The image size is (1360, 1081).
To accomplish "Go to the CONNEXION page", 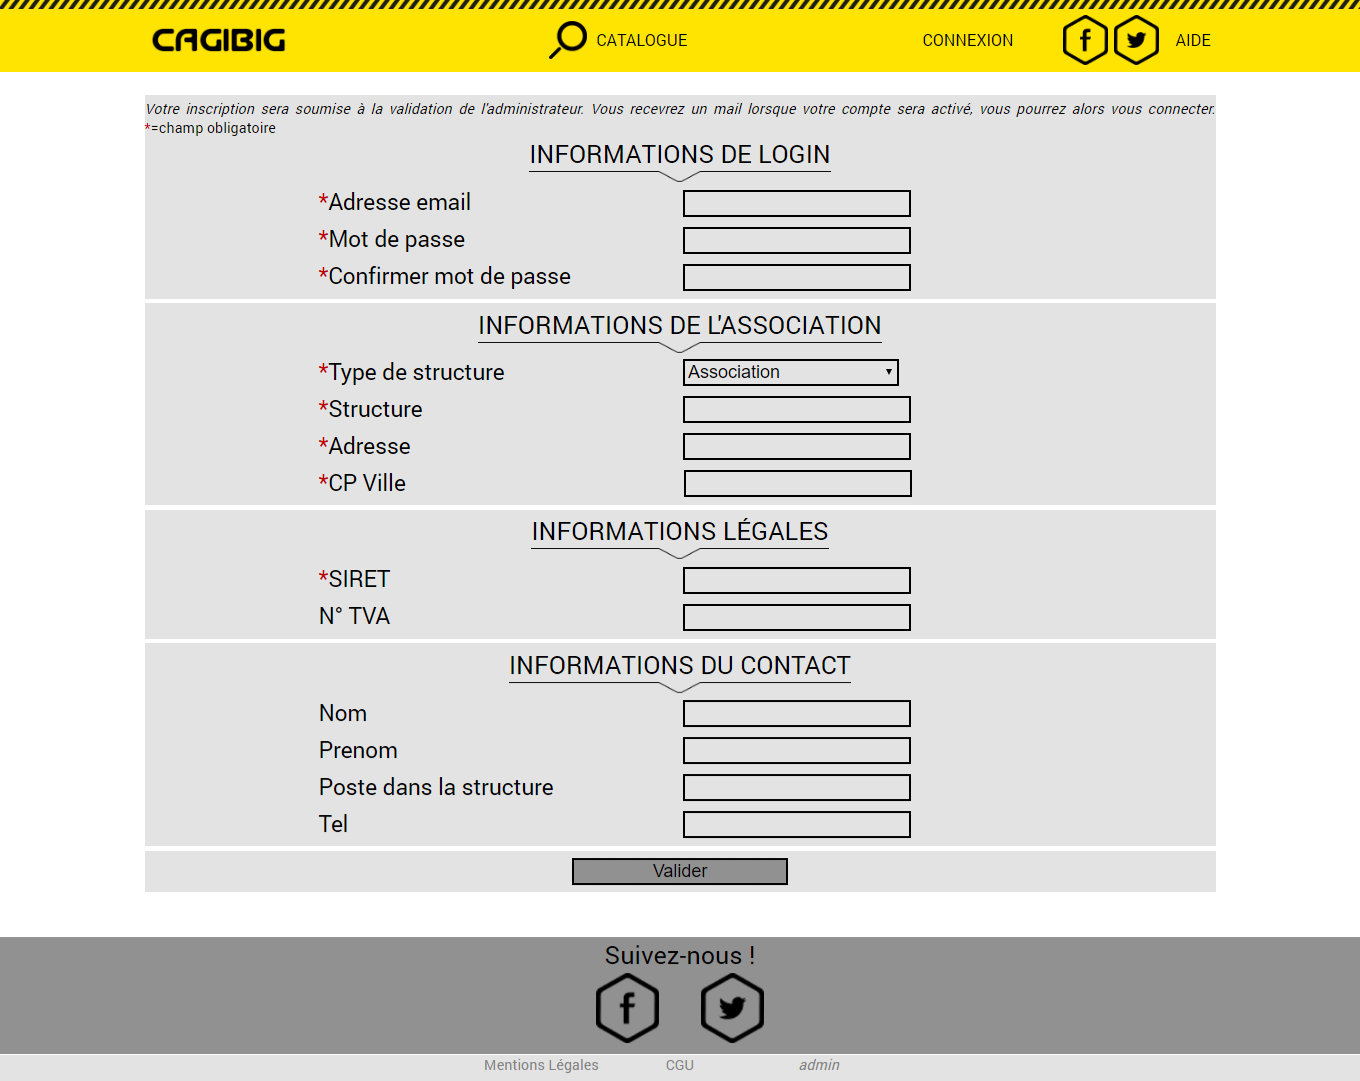I will pos(968,41).
